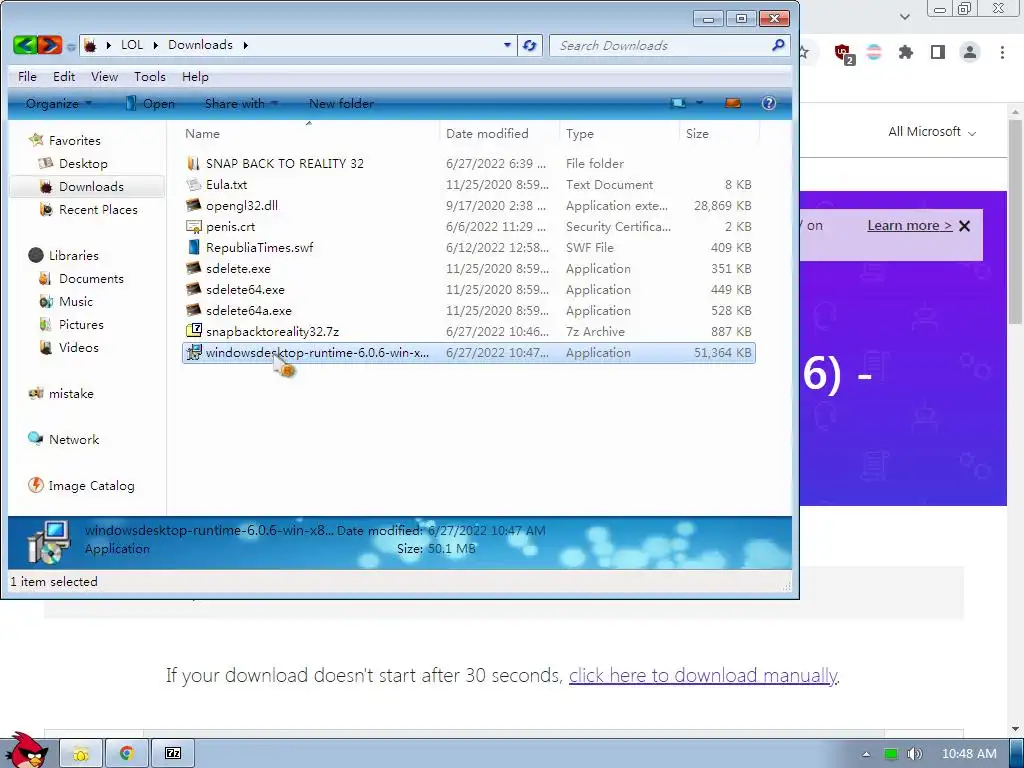The image size is (1024, 768).
Task: Open the Help question mark icon
Action: coord(769,103)
